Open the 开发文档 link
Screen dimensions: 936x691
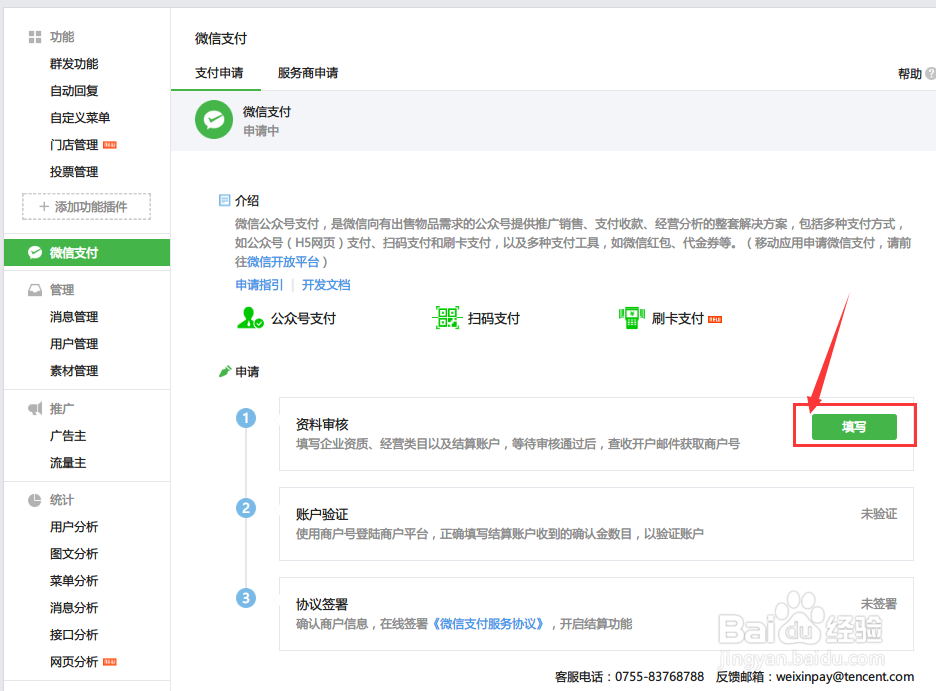point(326,285)
